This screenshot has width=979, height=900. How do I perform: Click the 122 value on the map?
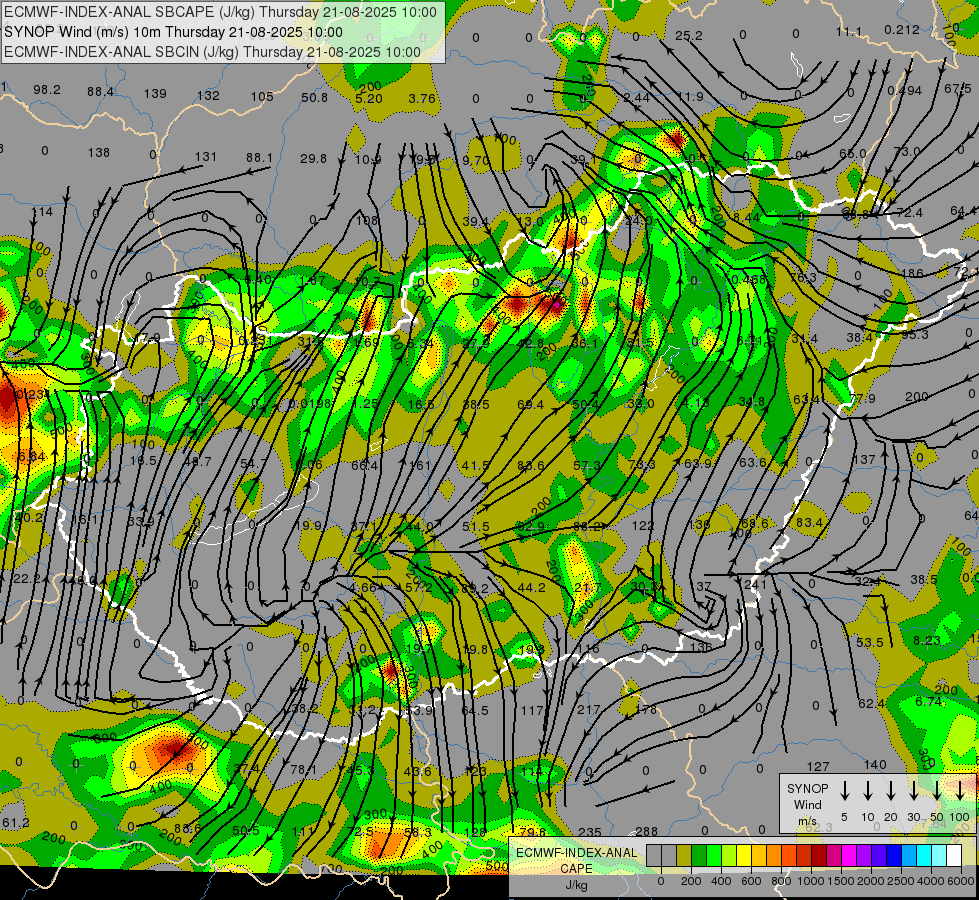click(x=643, y=526)
